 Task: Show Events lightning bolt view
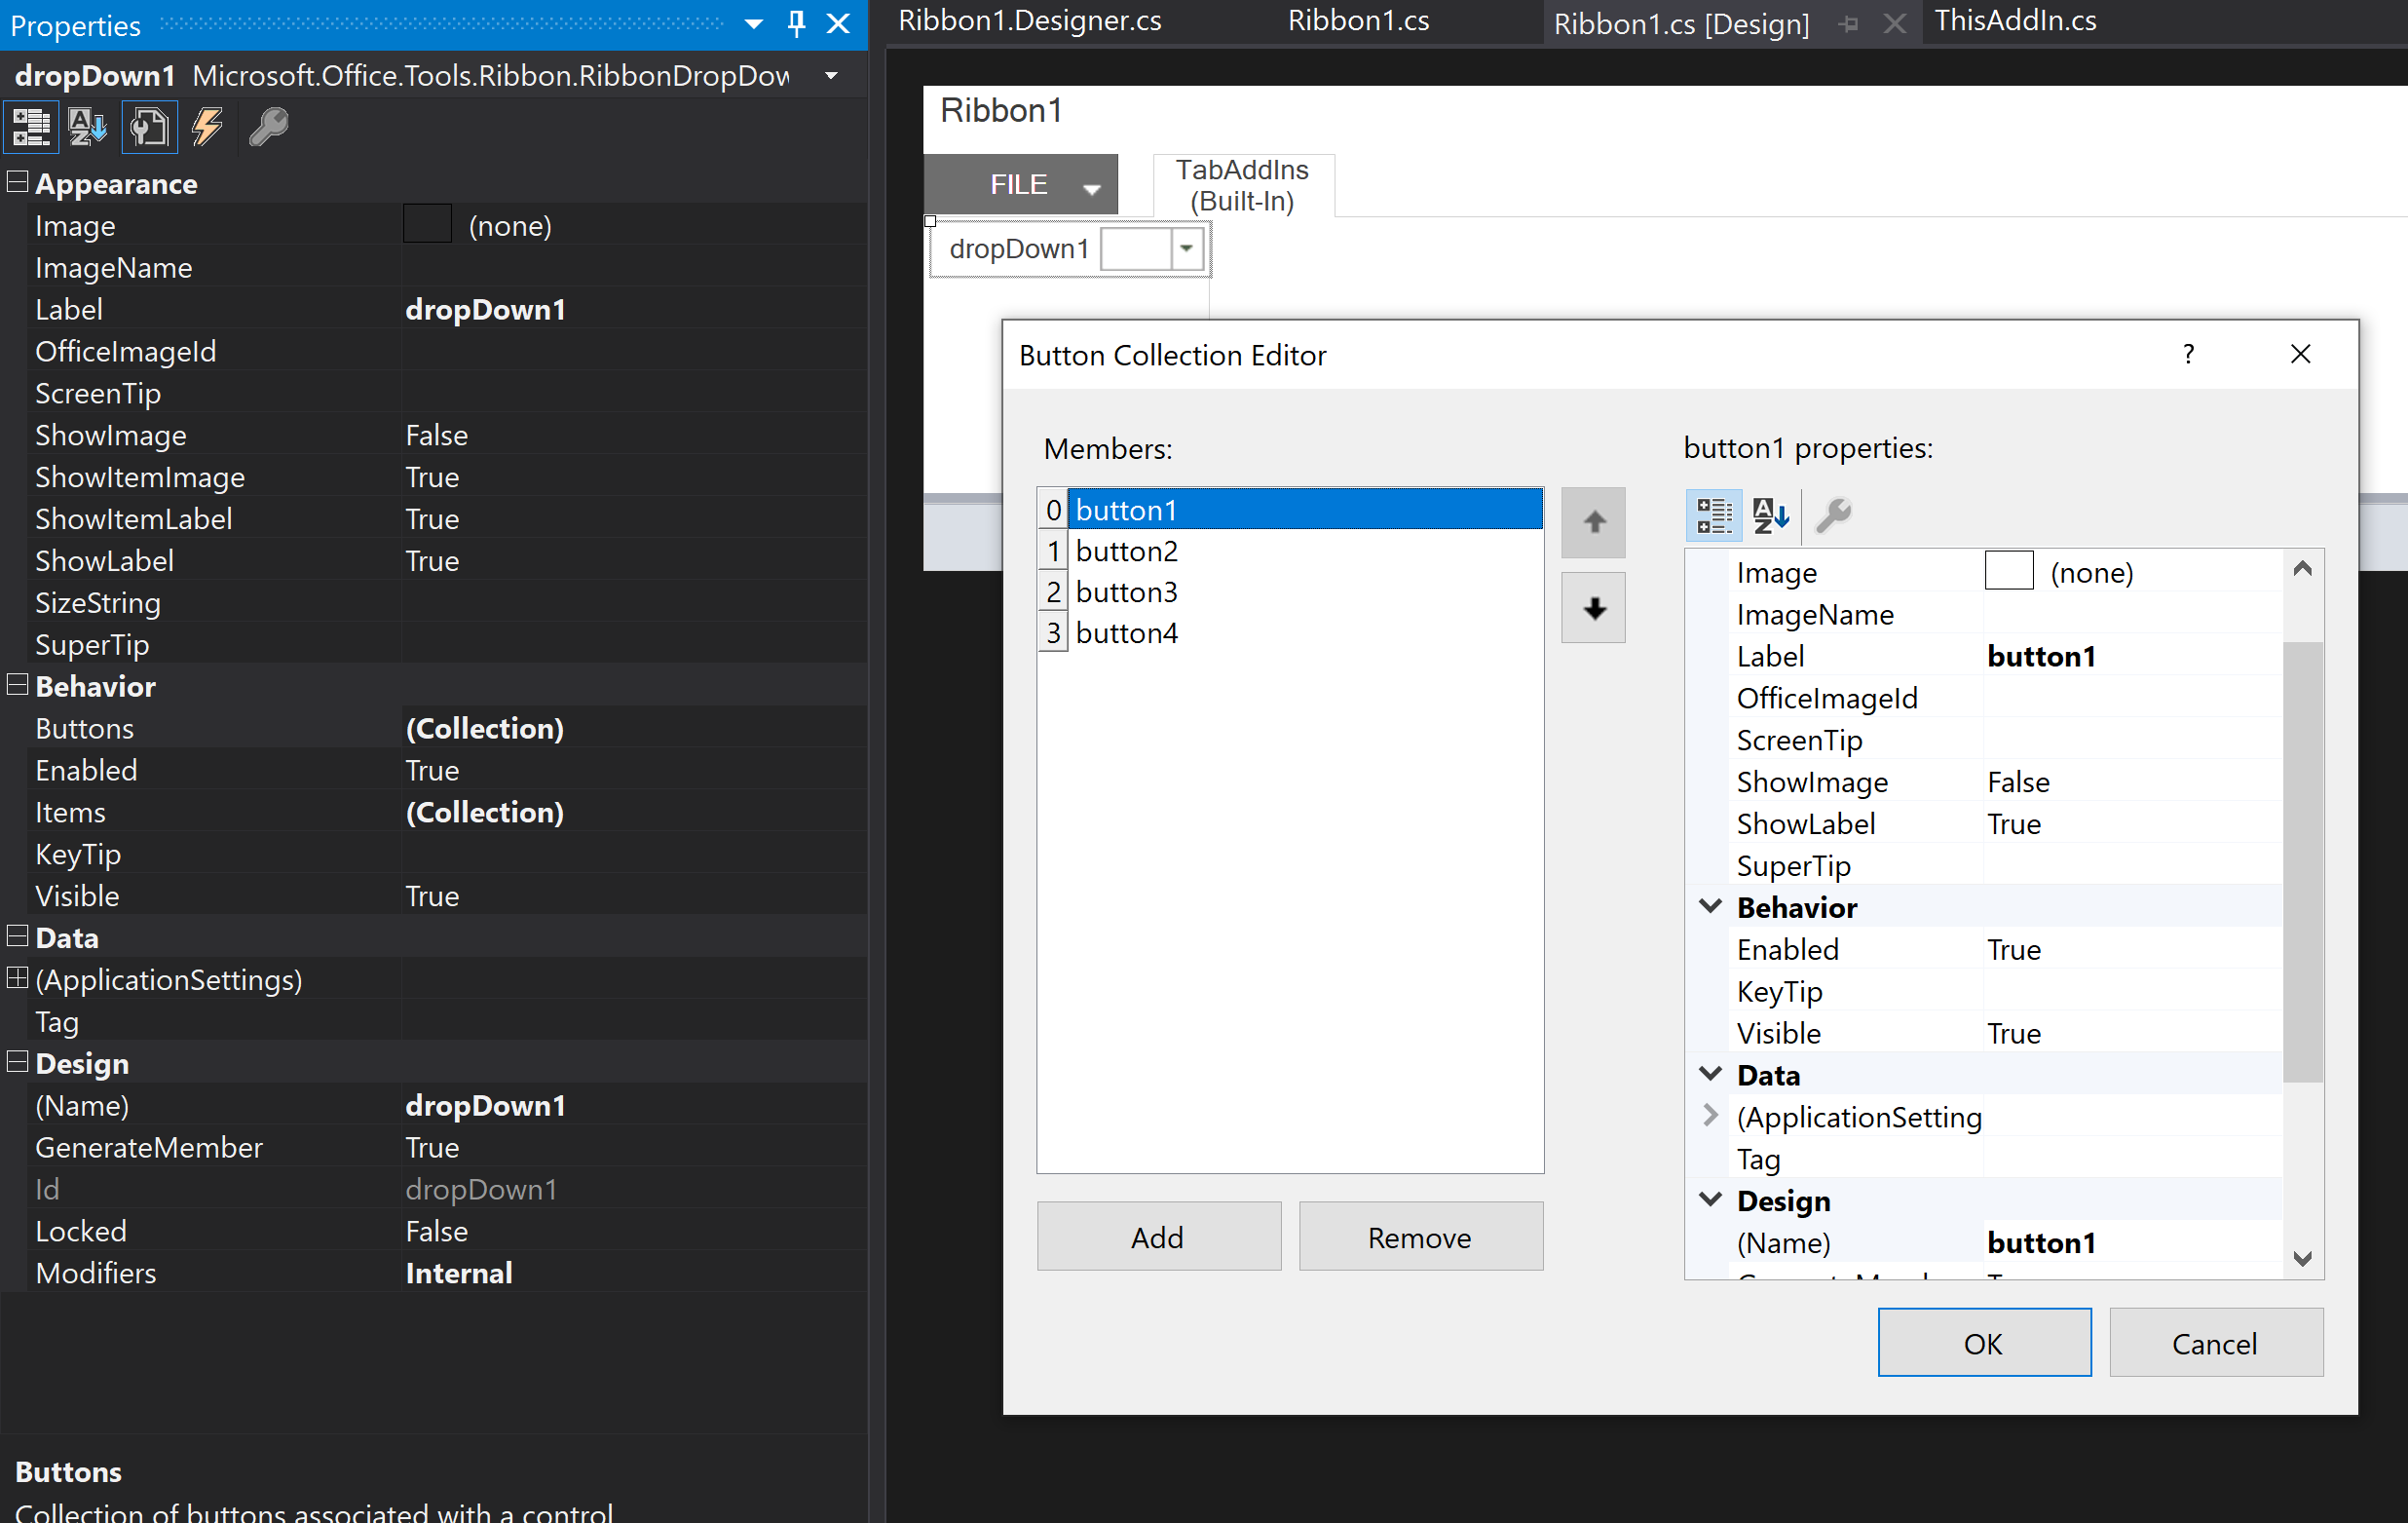click(x=207, y=127)
